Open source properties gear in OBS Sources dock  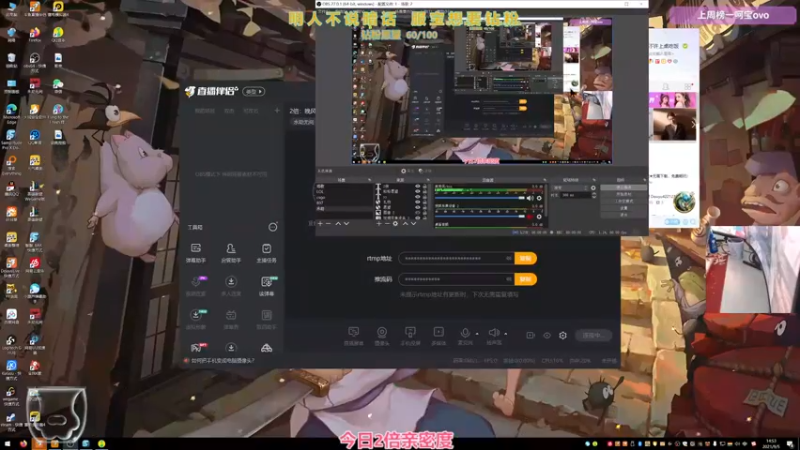click(x=395, y=223)
